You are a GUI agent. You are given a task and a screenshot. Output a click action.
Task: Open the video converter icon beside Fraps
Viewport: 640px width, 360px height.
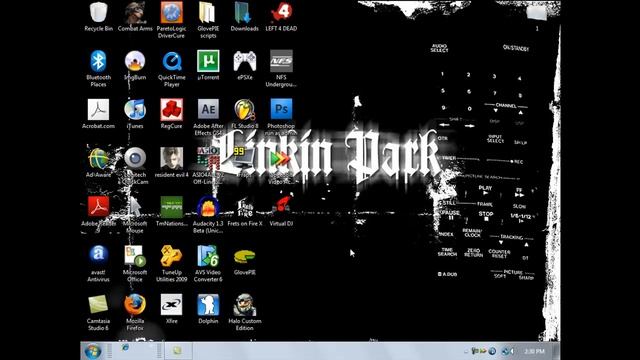[x=281, y=166]
